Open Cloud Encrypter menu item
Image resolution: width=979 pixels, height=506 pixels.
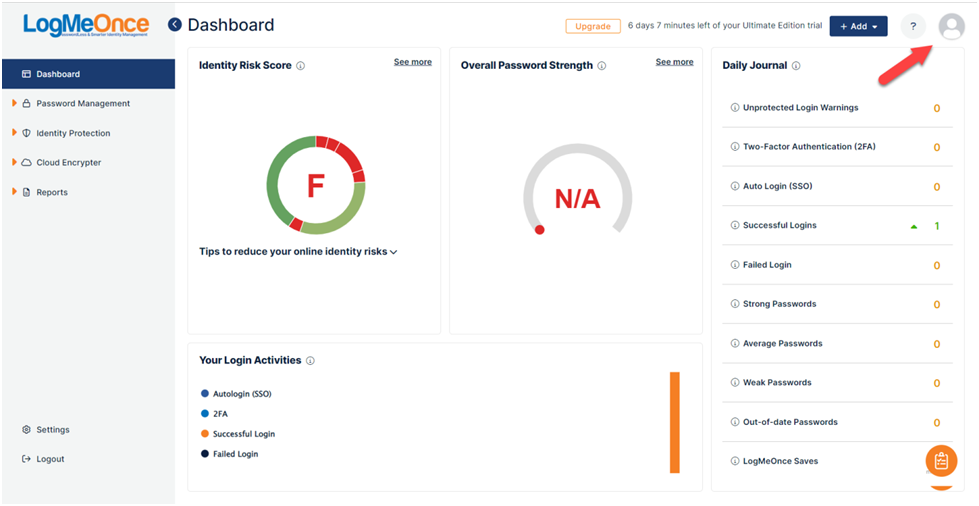click(69, 162)
